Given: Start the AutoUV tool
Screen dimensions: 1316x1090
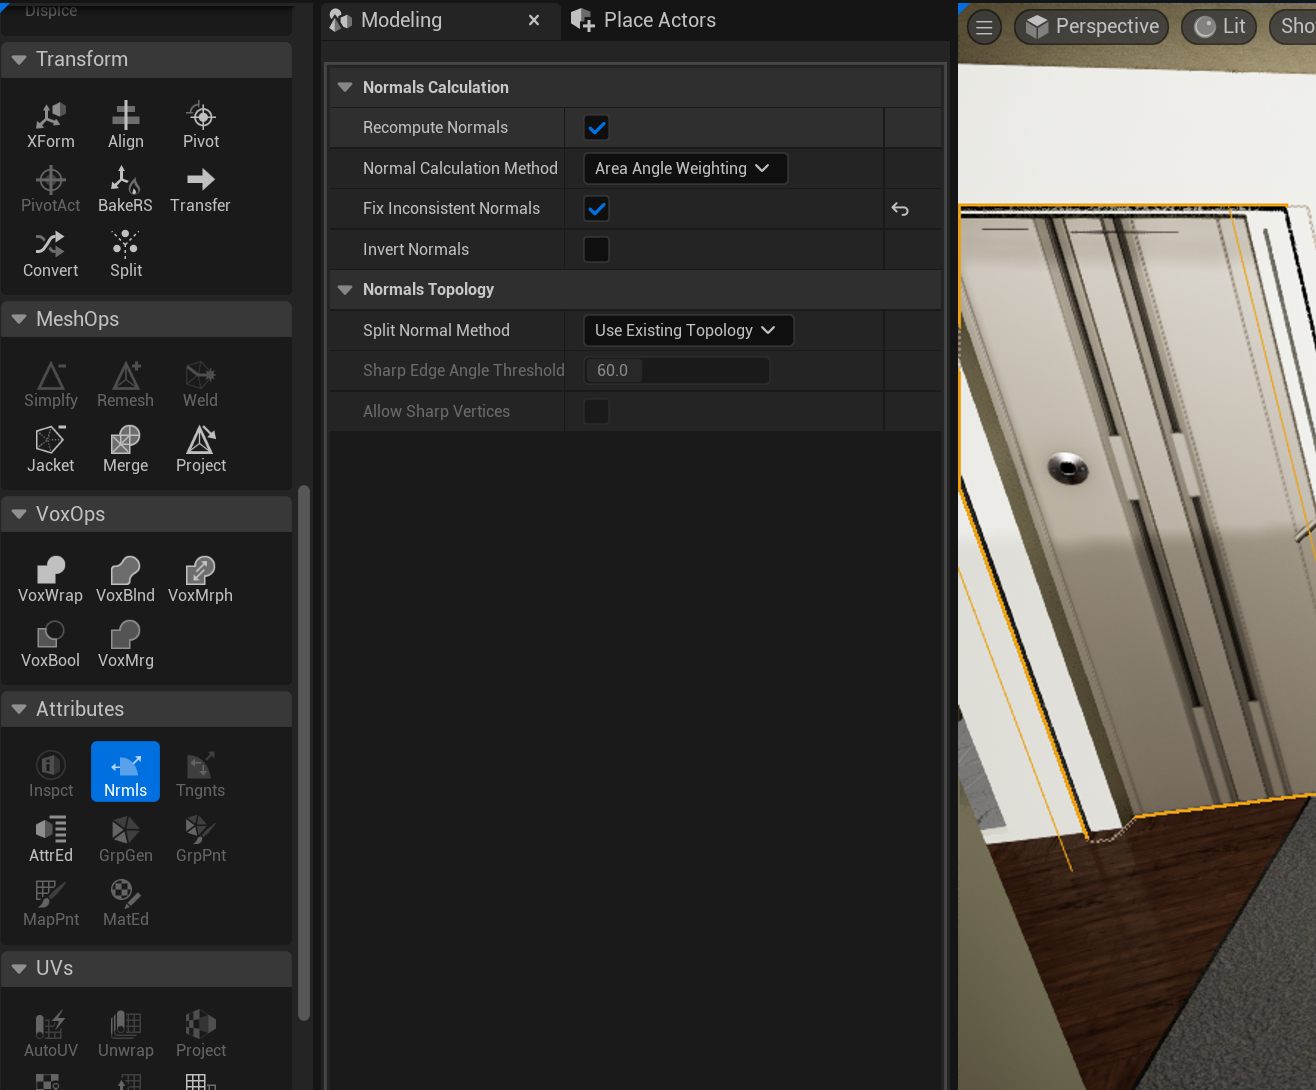Looking at the screenshot, I should click(50, 1035).
